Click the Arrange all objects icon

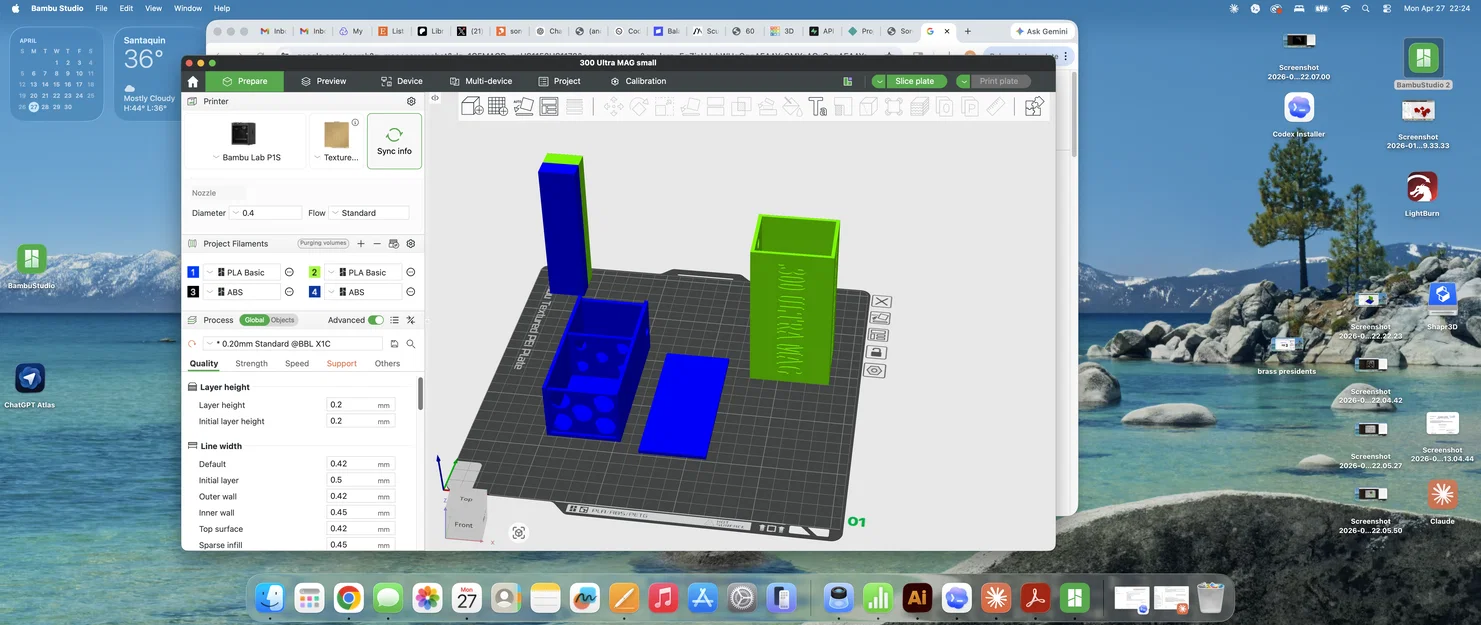click(549, 106)
